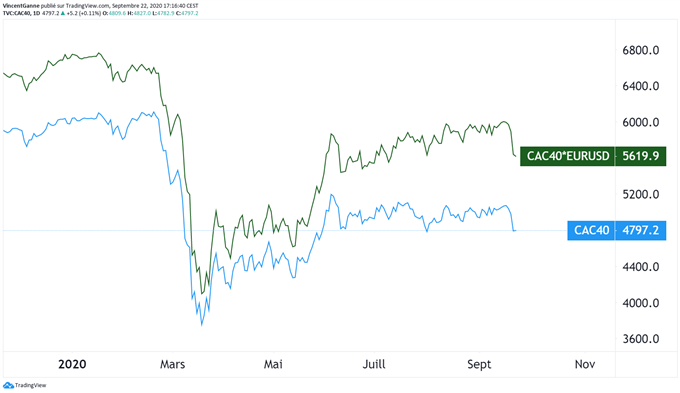Click the 2020 time axis label
The image size is (680, 393).
(72, 364)
